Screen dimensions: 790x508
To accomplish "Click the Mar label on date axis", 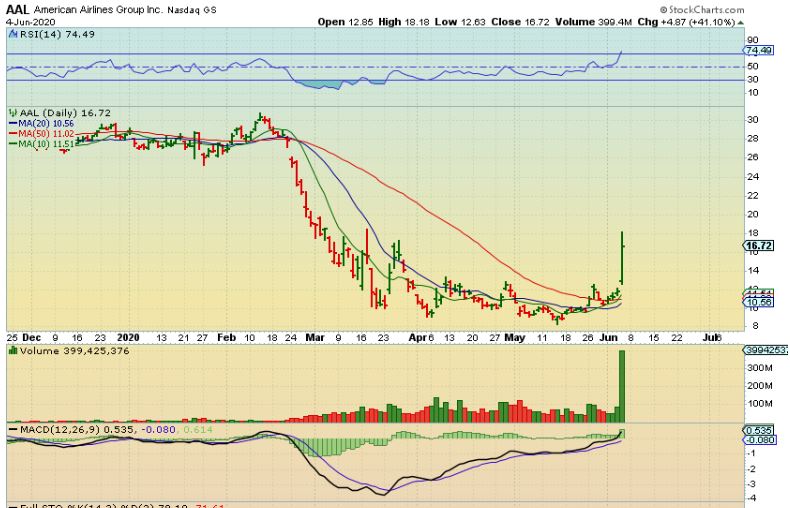I will point(315,337).
